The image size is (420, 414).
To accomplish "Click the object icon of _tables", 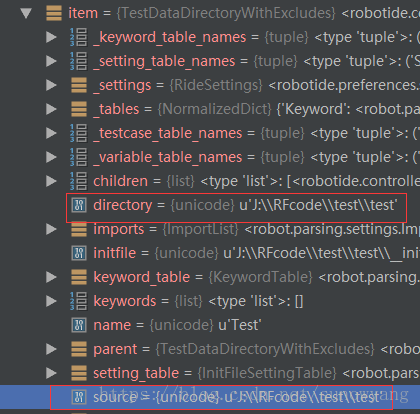I will [79, 109].
